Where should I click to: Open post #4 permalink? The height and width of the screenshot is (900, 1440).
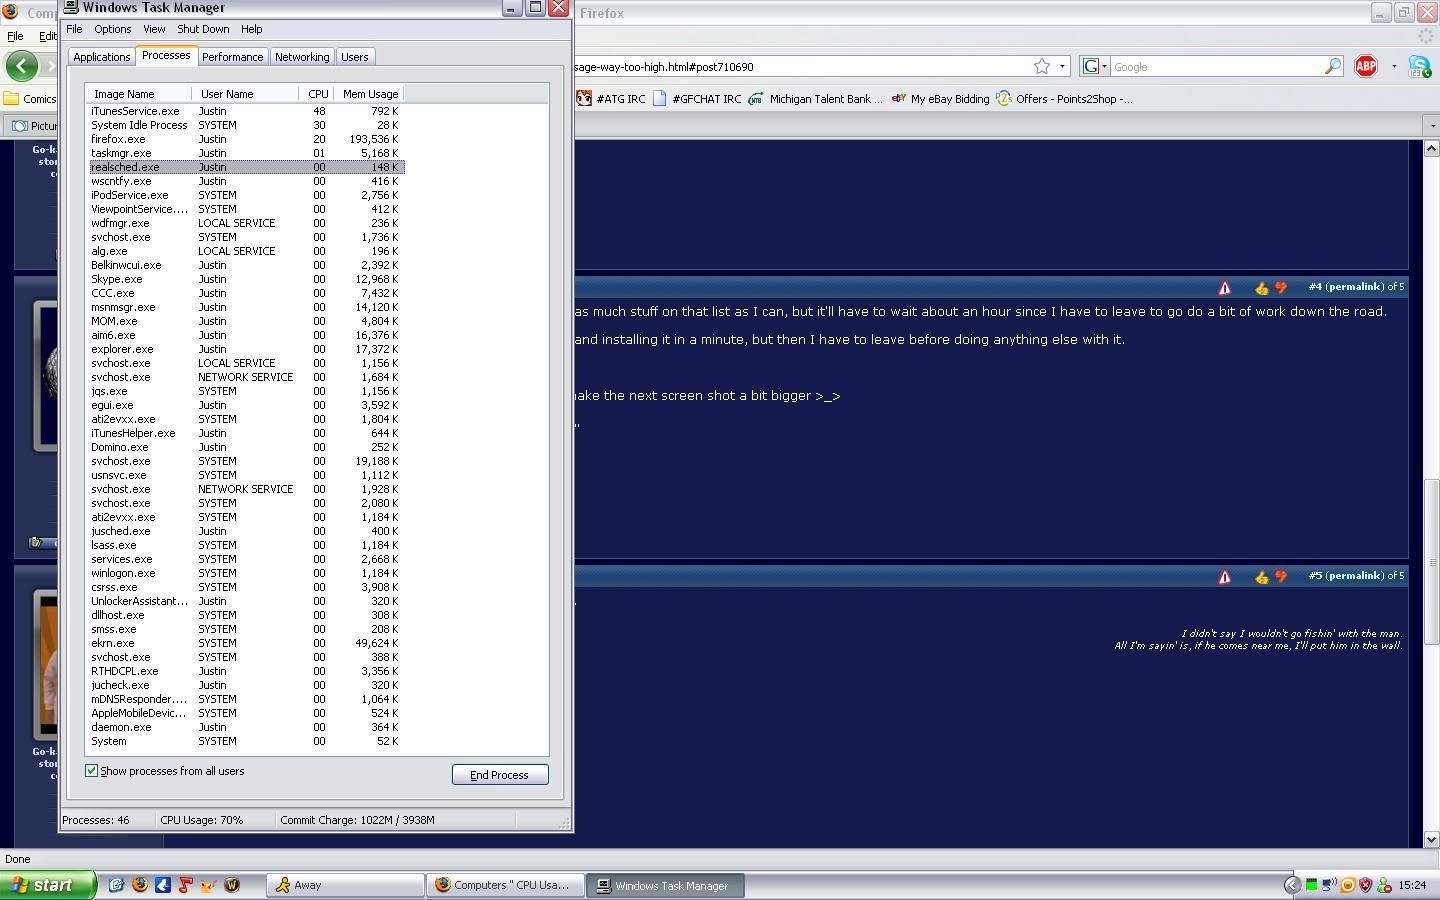1355,287
